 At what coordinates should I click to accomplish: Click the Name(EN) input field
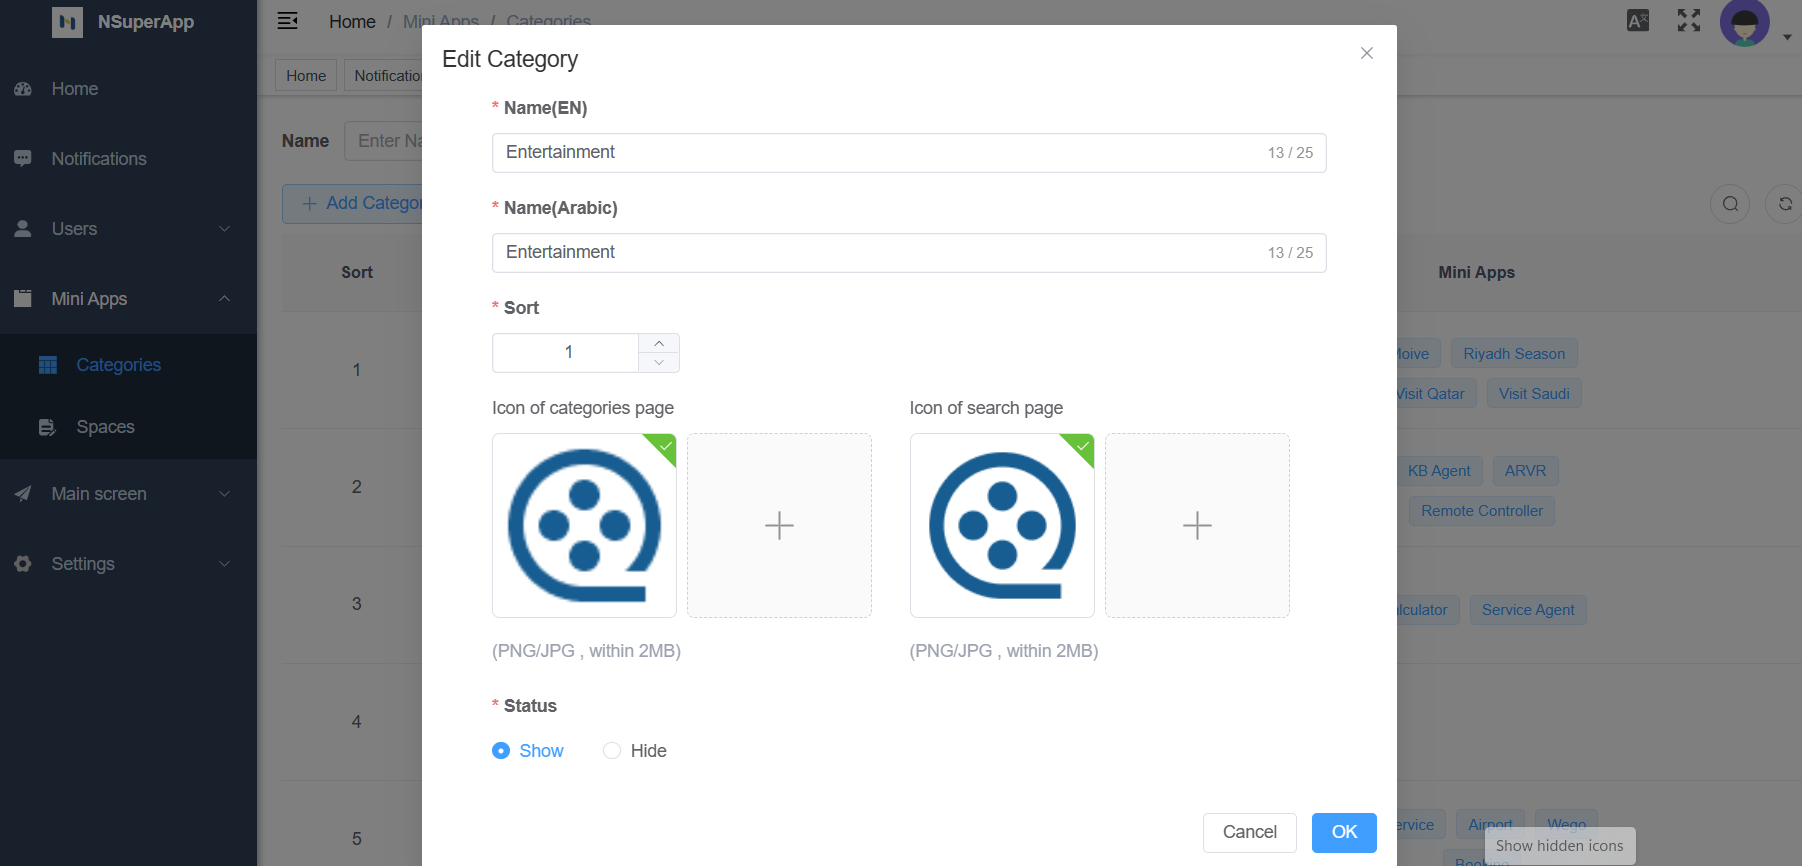tap(880, 153)
